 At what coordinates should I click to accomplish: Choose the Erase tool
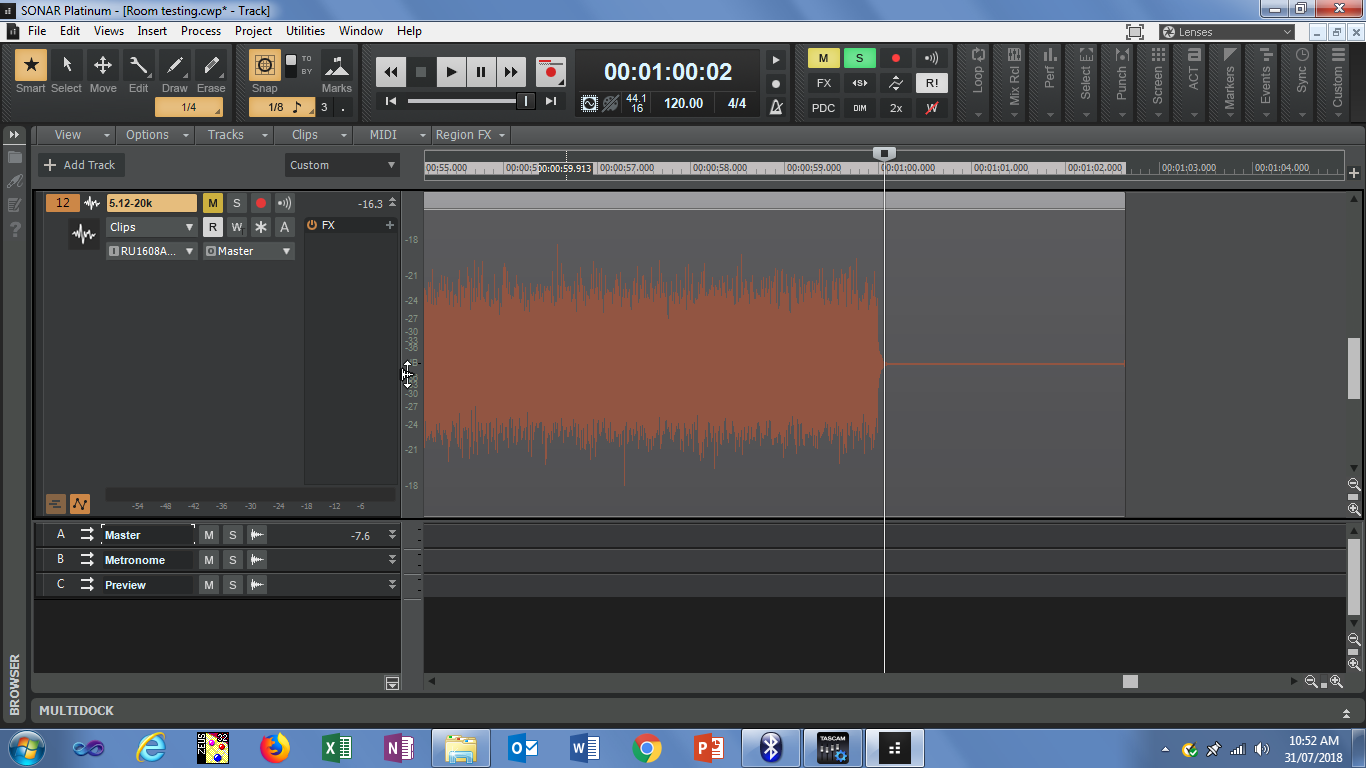pos(210,66)
